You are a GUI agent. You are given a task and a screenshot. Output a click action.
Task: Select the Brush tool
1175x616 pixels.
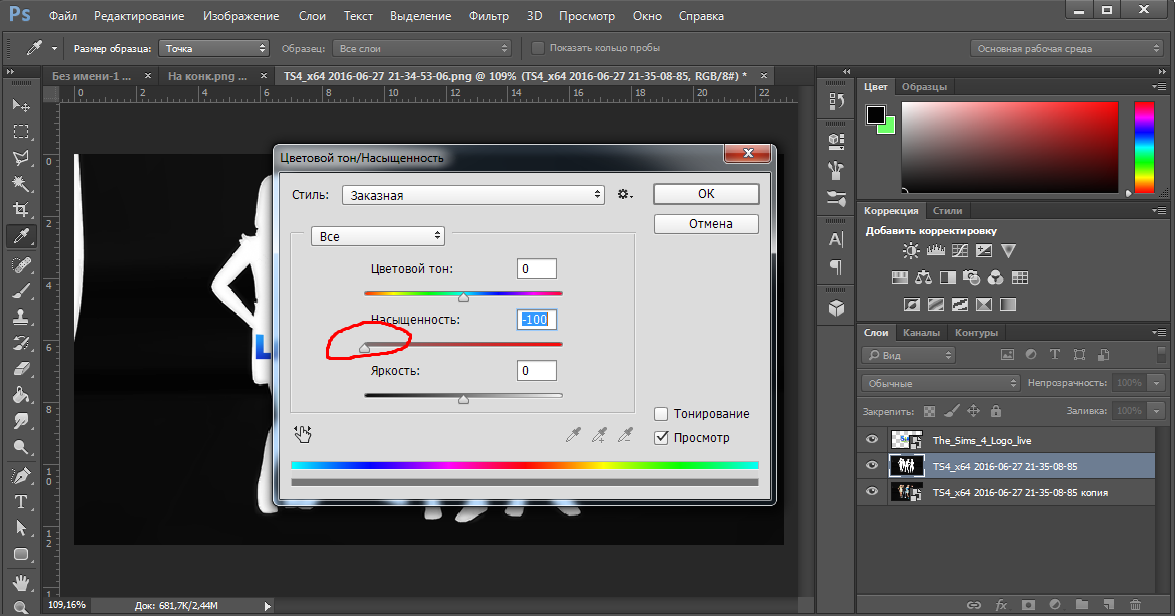[21, 291]
